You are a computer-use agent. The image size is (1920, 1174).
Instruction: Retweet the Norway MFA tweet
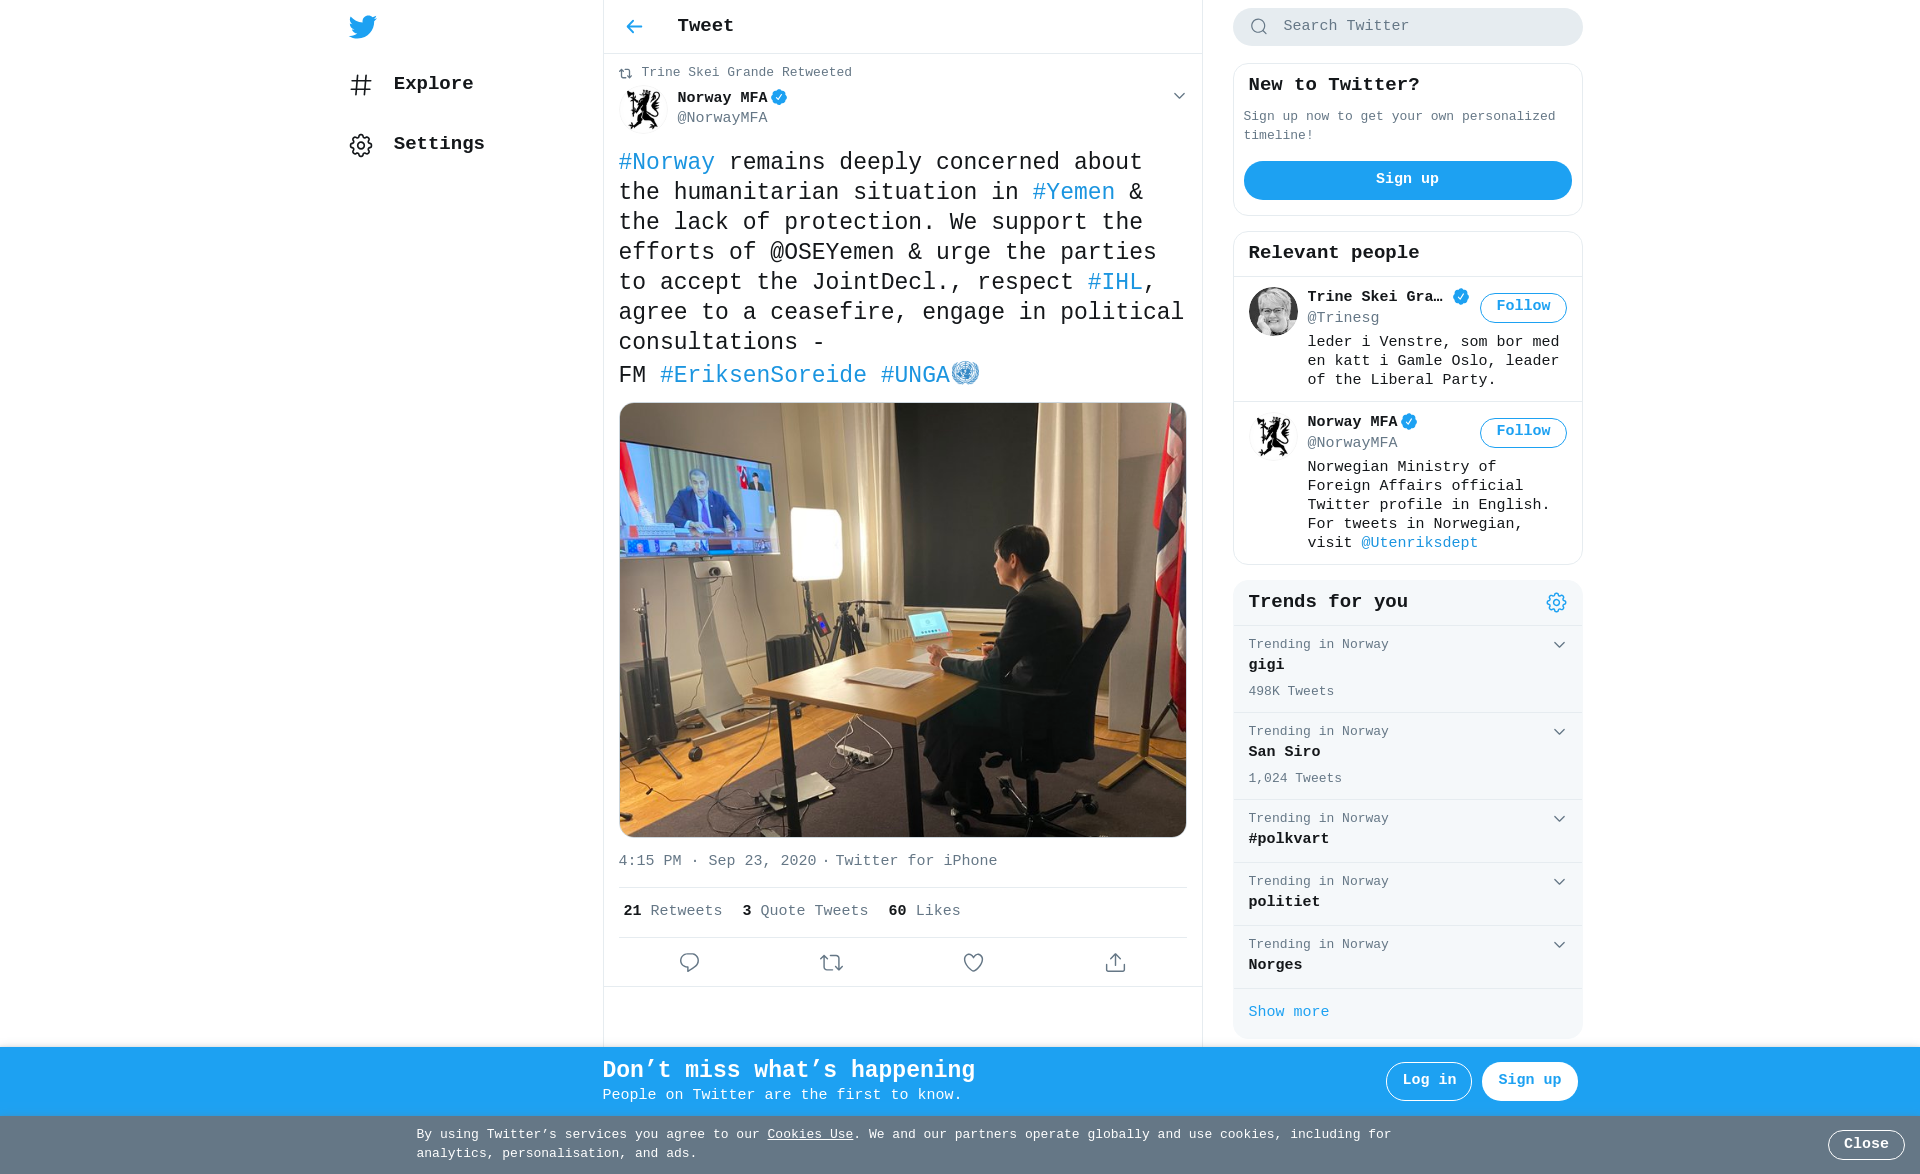[x=831, y=962]
